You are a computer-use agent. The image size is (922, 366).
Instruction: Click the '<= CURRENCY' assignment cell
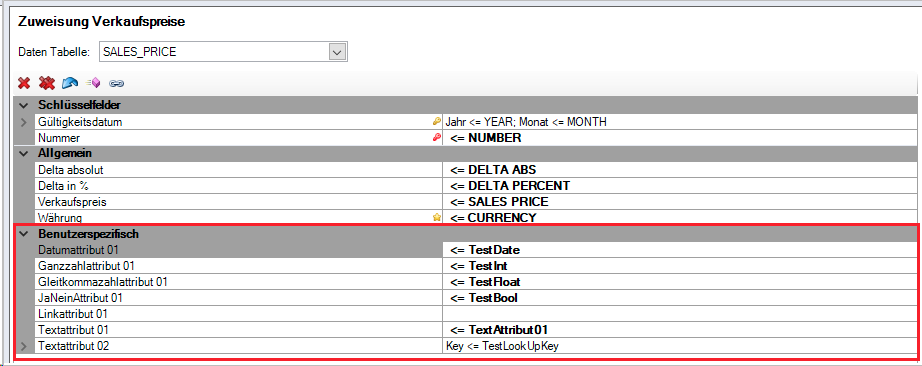coord(681,217)
